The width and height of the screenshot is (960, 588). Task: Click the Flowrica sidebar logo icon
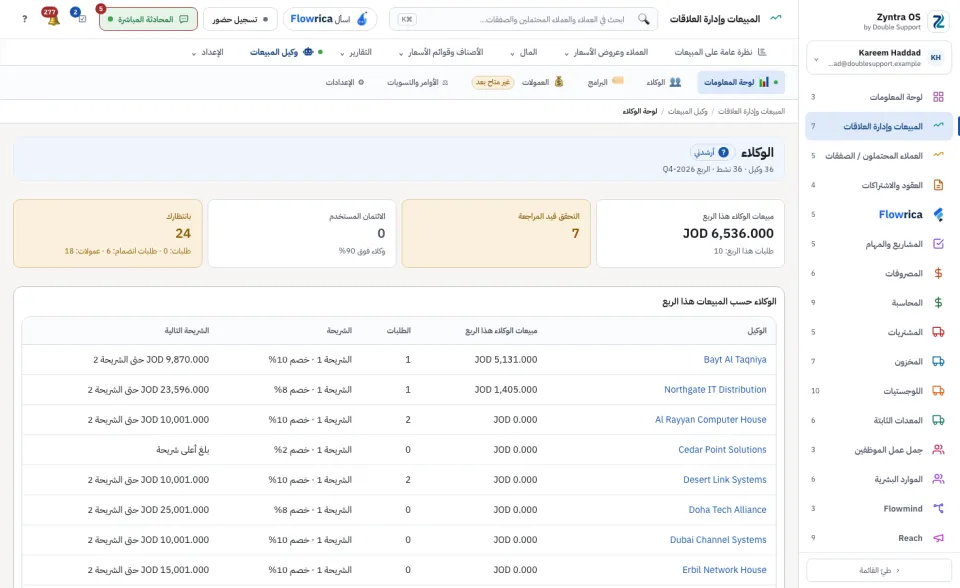point(938,214)
